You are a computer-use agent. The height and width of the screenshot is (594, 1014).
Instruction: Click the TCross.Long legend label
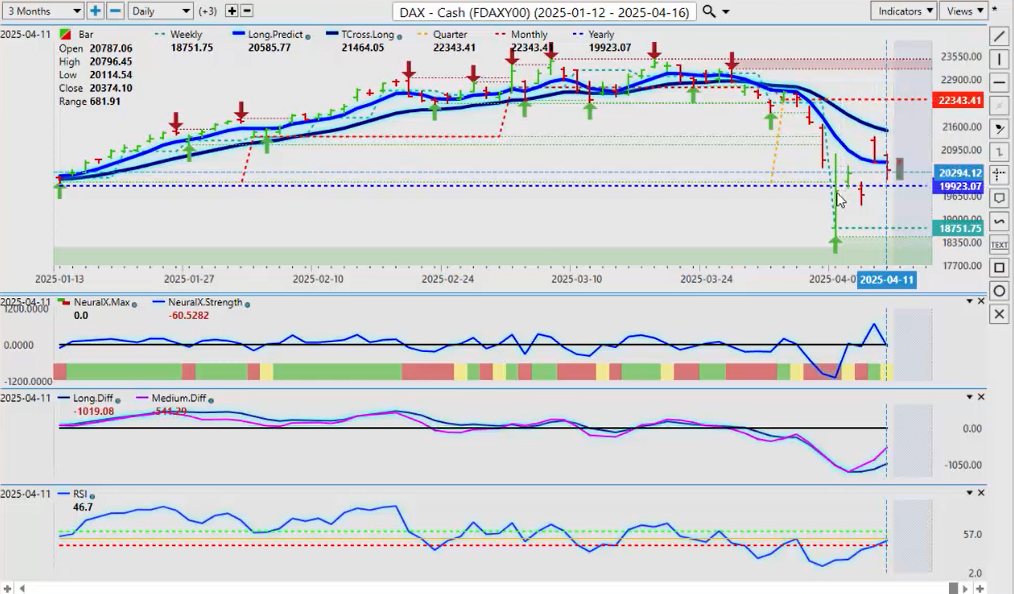click(x=367, y=34)
